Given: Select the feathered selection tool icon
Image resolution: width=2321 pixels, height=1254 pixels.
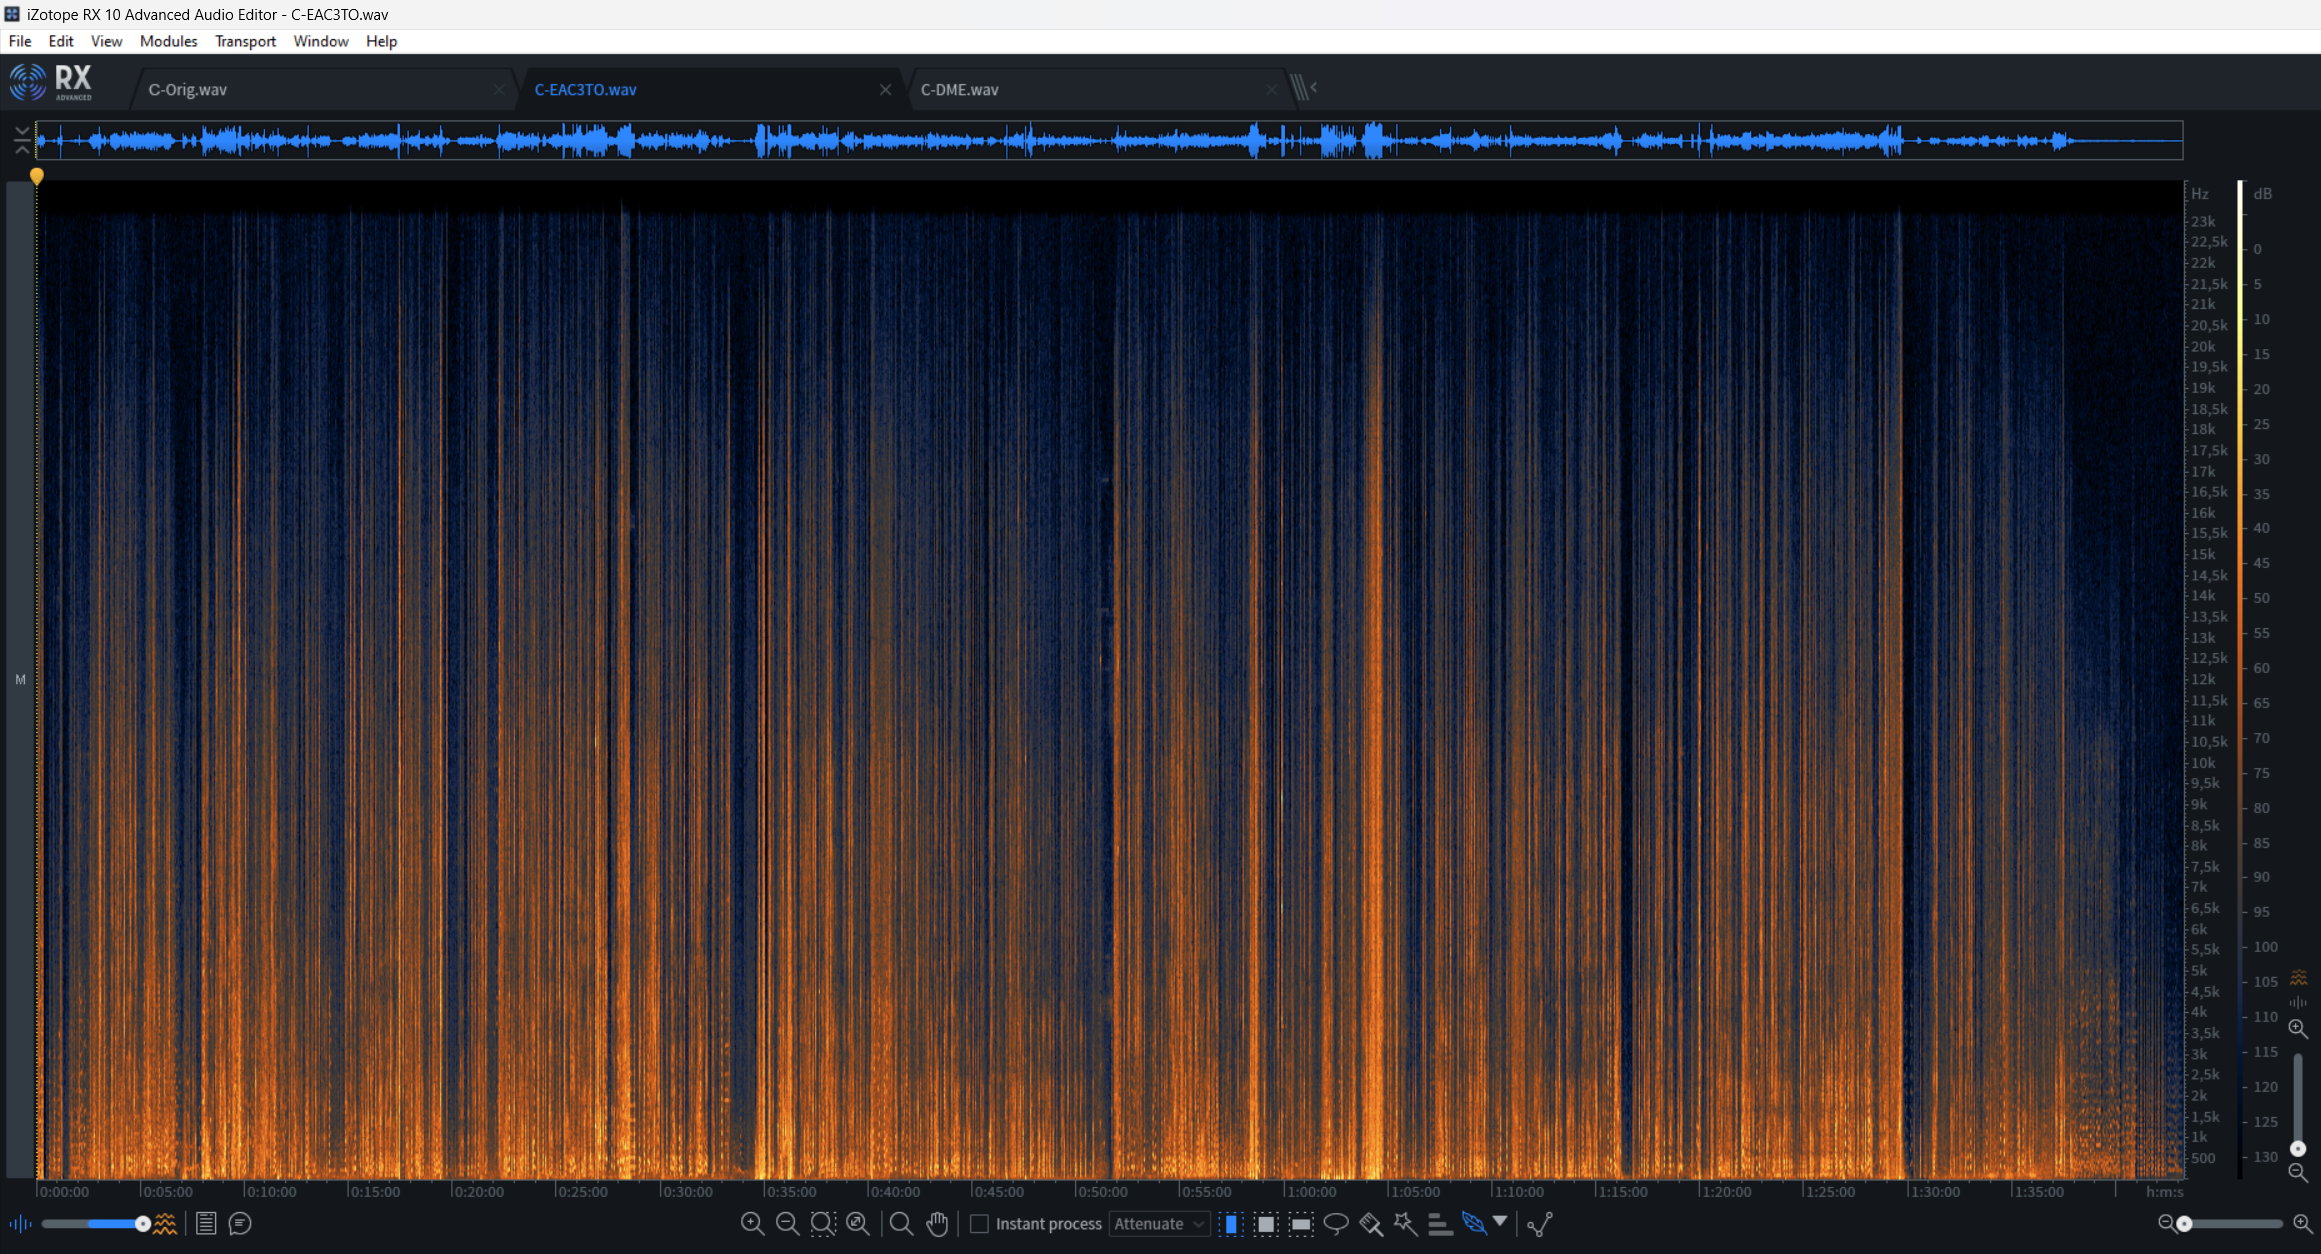Looking at the screenshot, I should (1474, 1223).
